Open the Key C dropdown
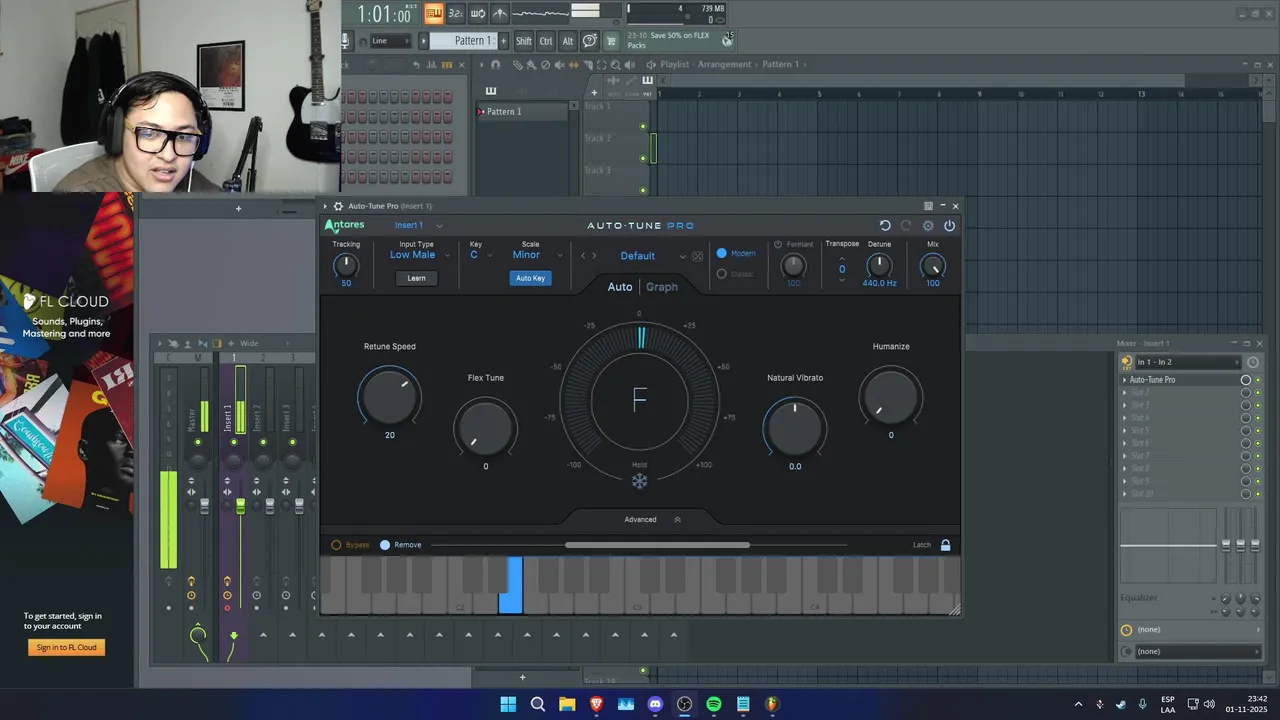 point(479,255)
